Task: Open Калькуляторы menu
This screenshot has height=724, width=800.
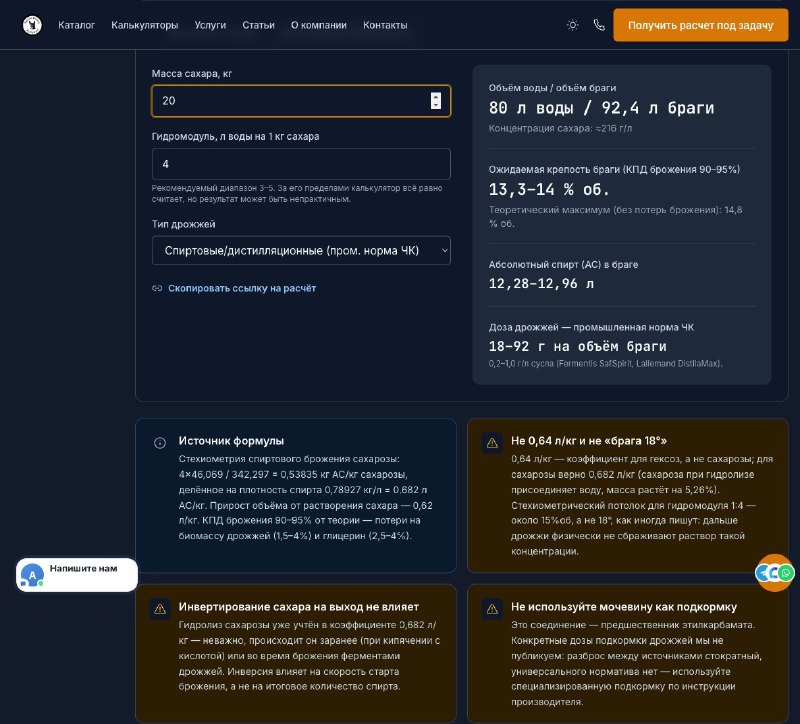Action: (144, 25)
